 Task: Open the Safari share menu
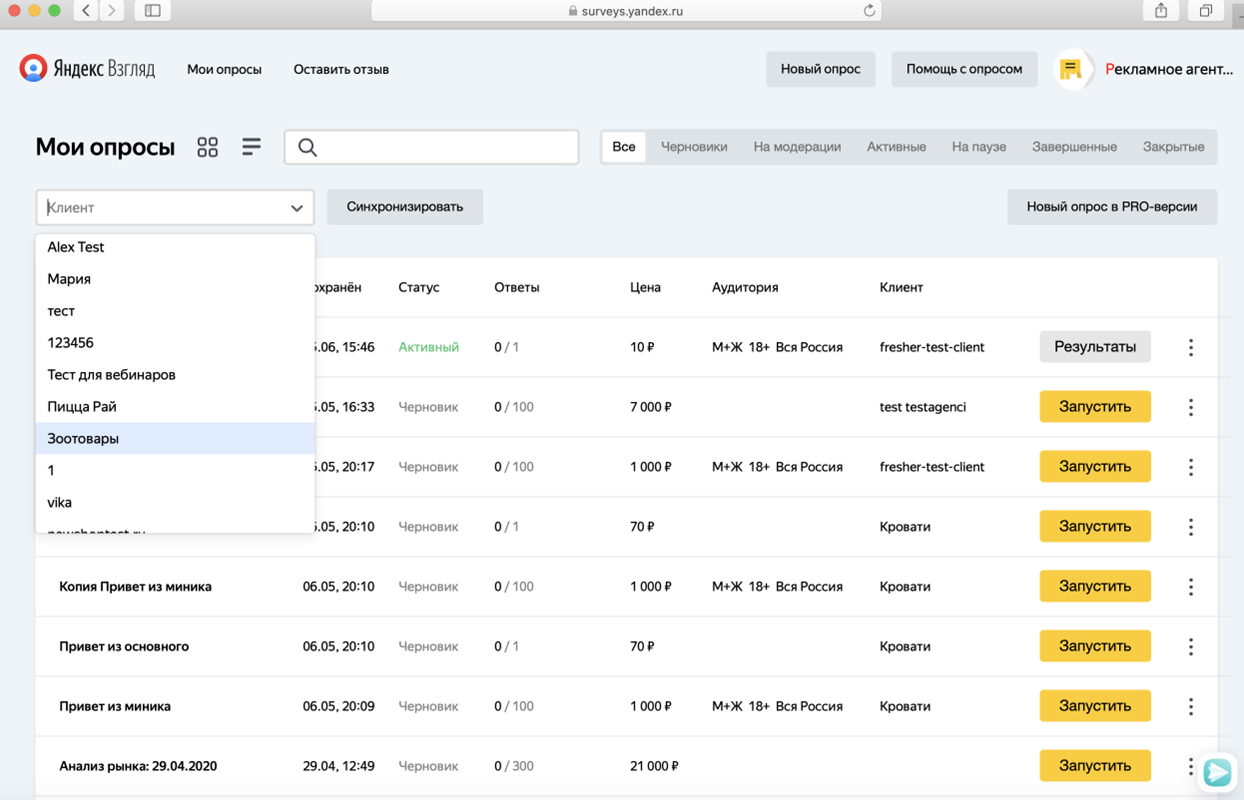pos(1161,10)
